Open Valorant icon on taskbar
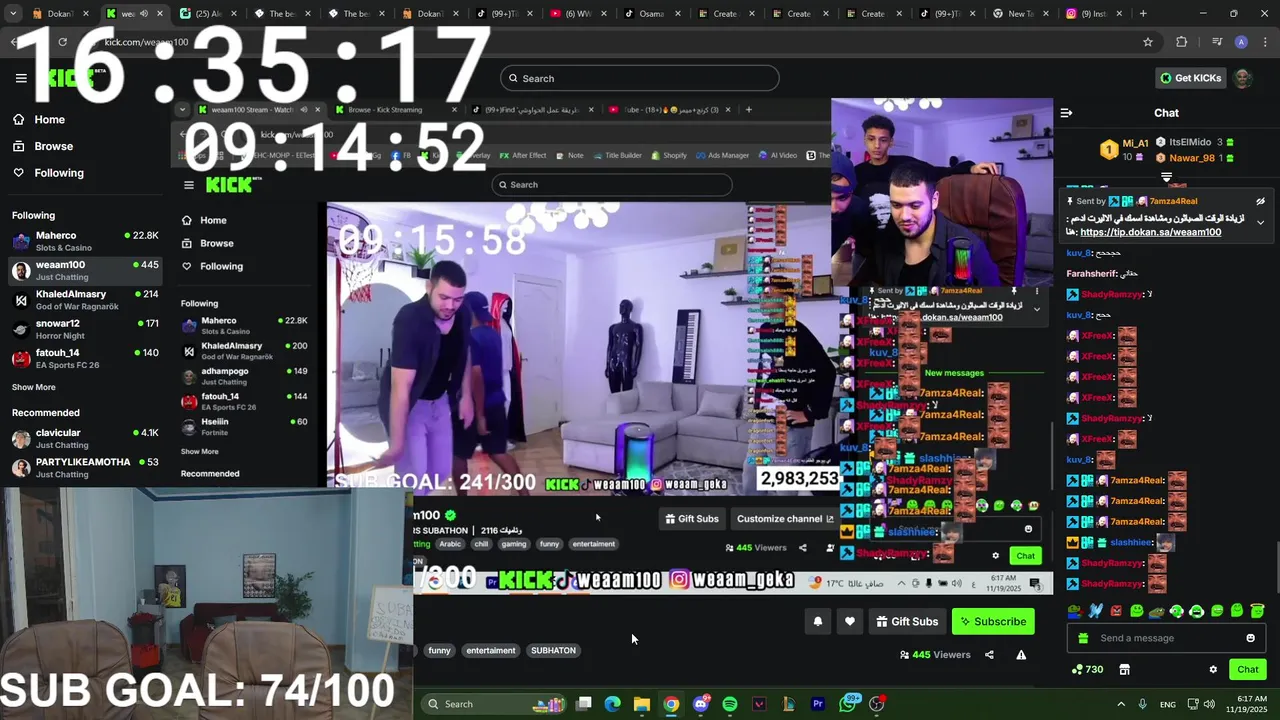 pyautogui.click(x=759, y=704)
